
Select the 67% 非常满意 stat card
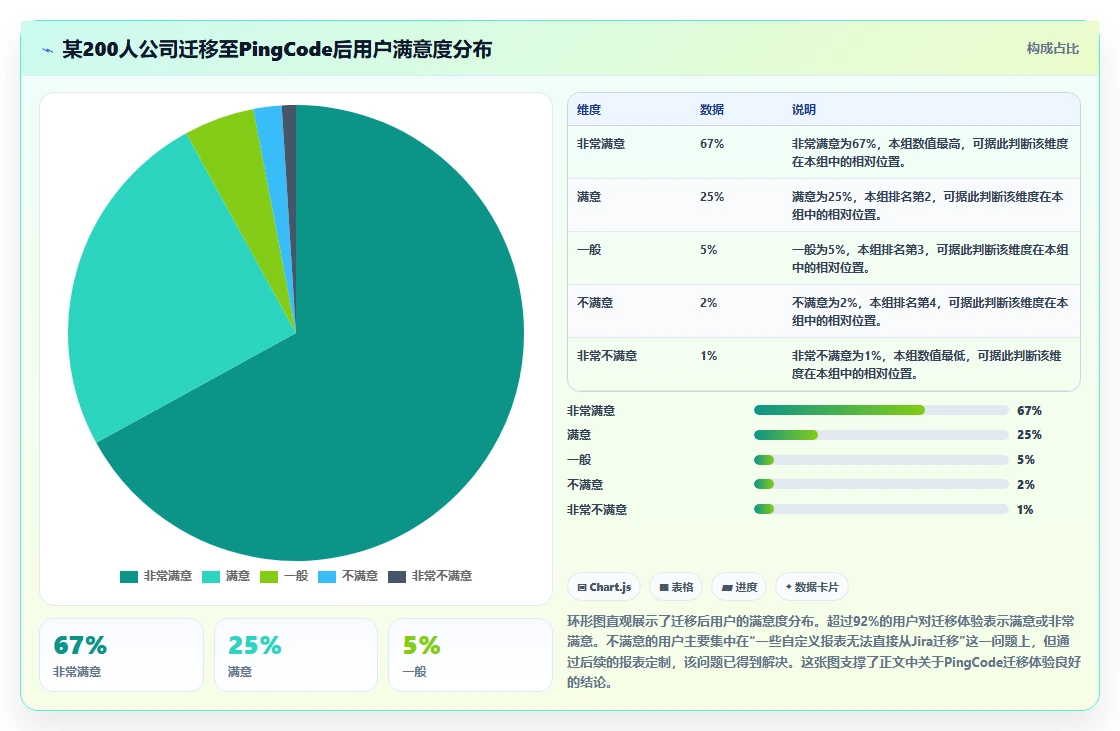coord(121,655)
